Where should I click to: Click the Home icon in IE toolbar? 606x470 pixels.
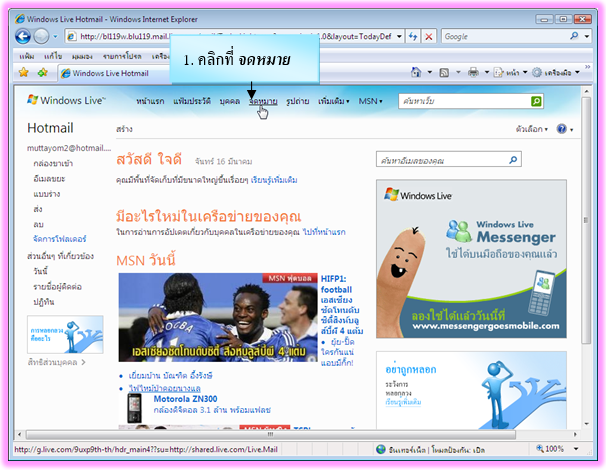point(416,72)
